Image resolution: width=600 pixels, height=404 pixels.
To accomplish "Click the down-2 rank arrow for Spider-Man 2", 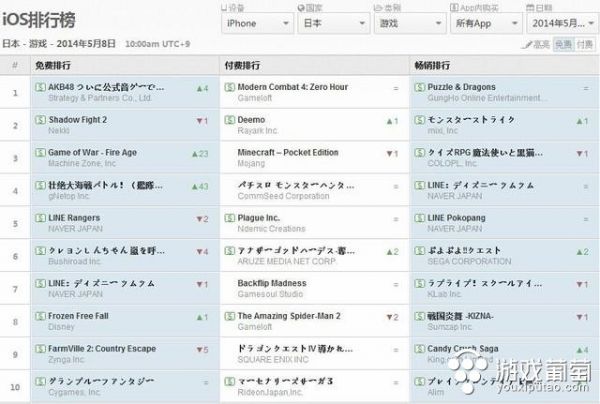I will pos(392,318).
